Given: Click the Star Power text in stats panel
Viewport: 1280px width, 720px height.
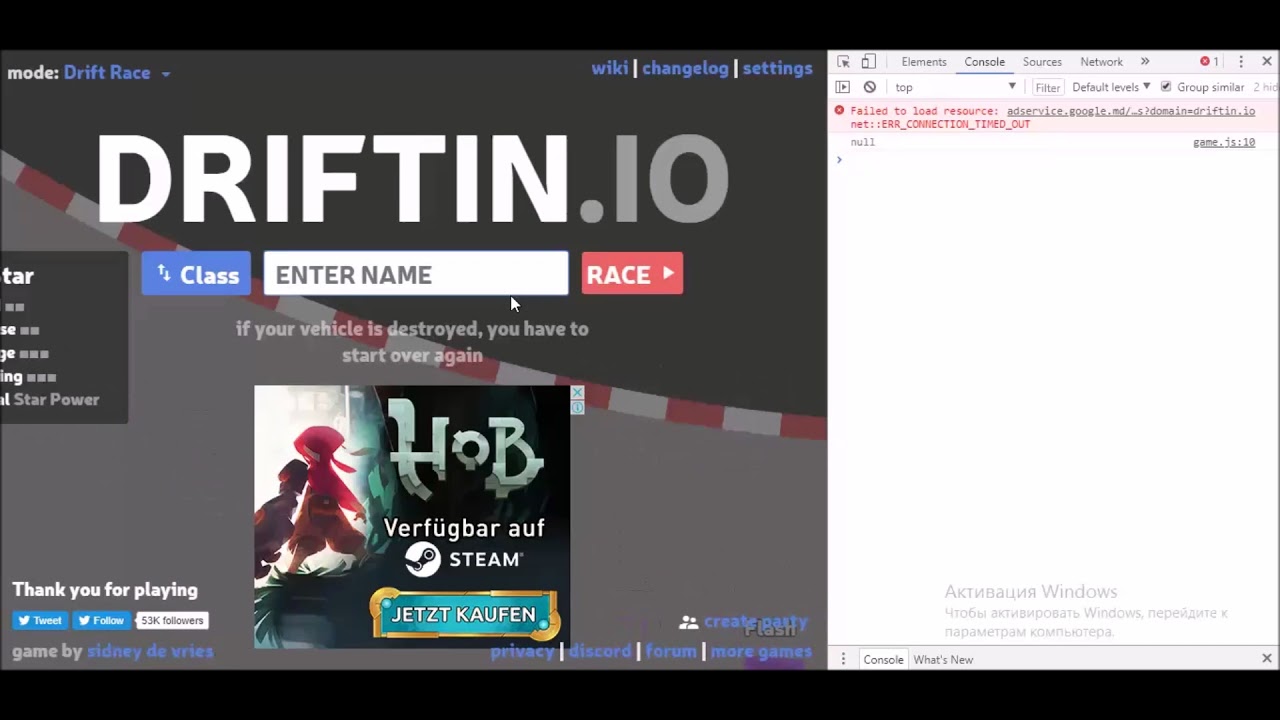Looking at the screenshot, I should point(56,399).
